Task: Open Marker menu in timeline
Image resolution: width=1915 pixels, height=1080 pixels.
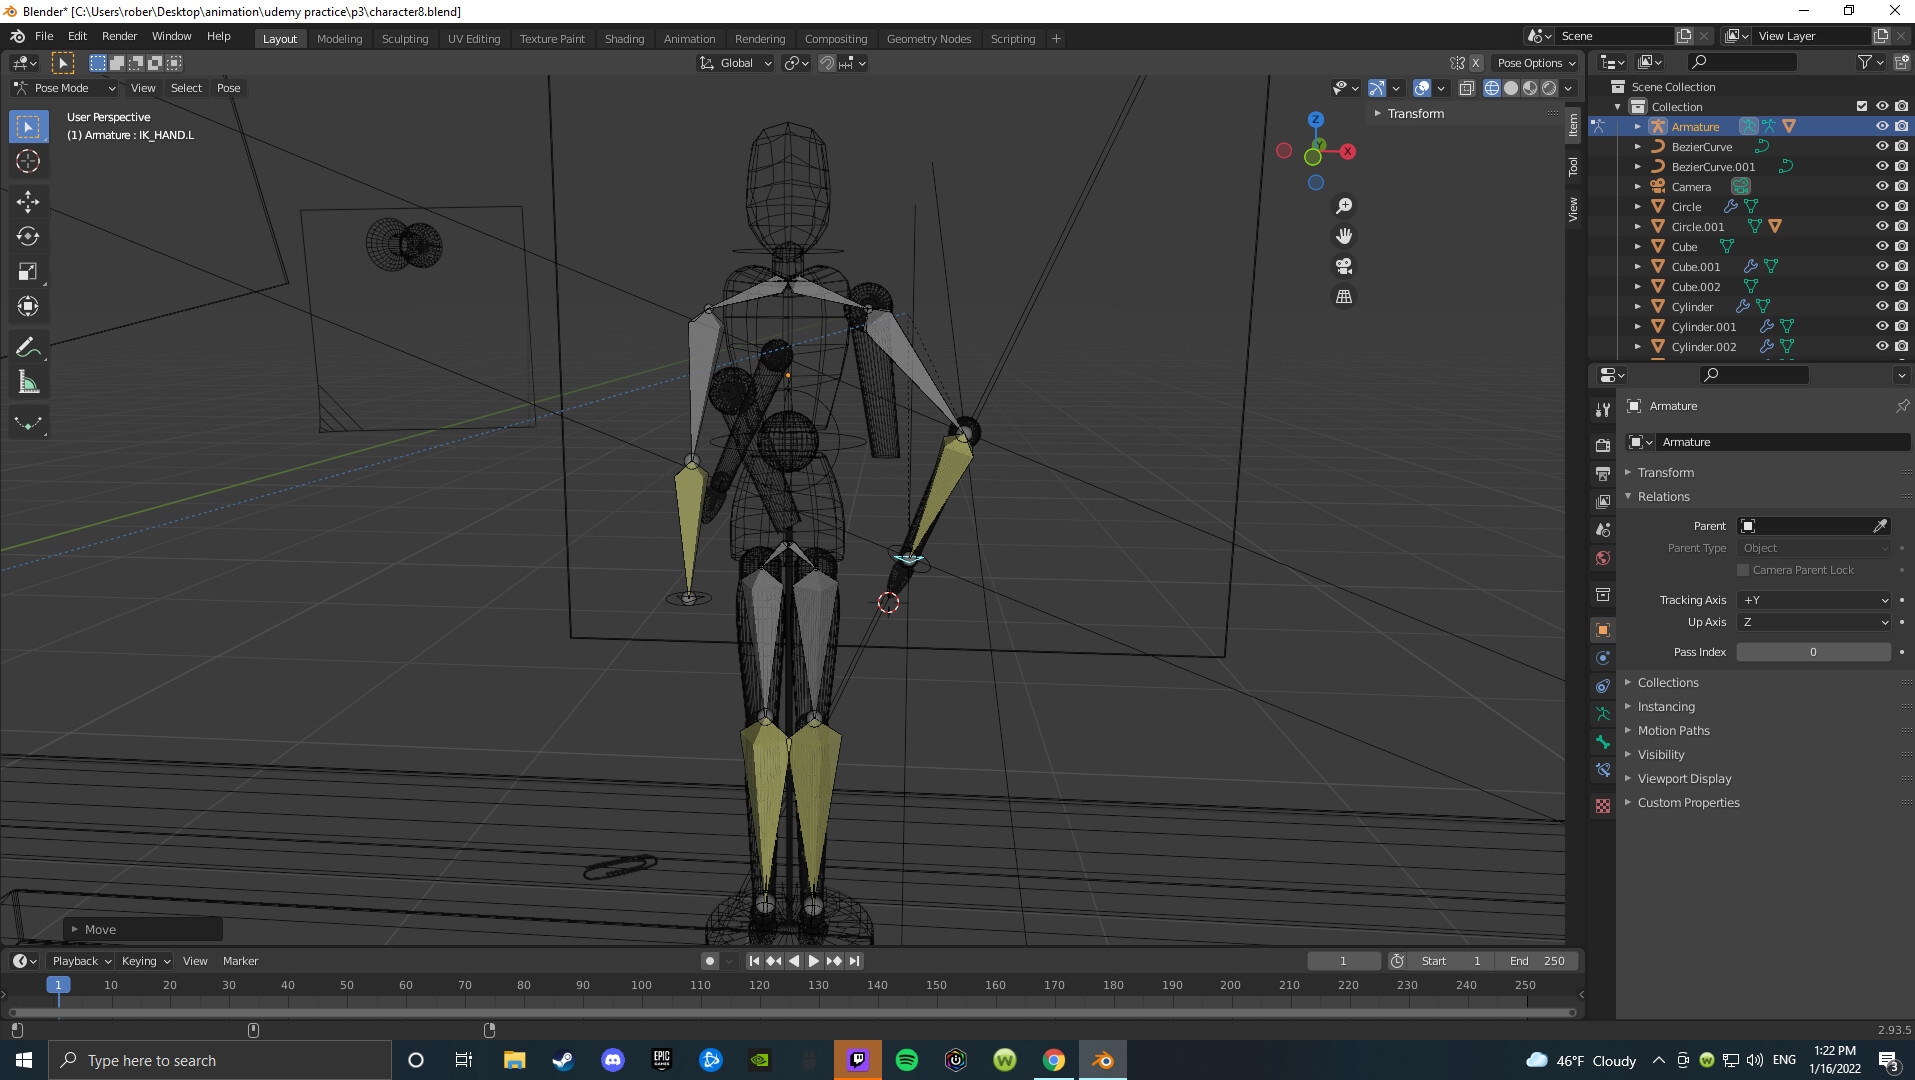Action: 240,961
